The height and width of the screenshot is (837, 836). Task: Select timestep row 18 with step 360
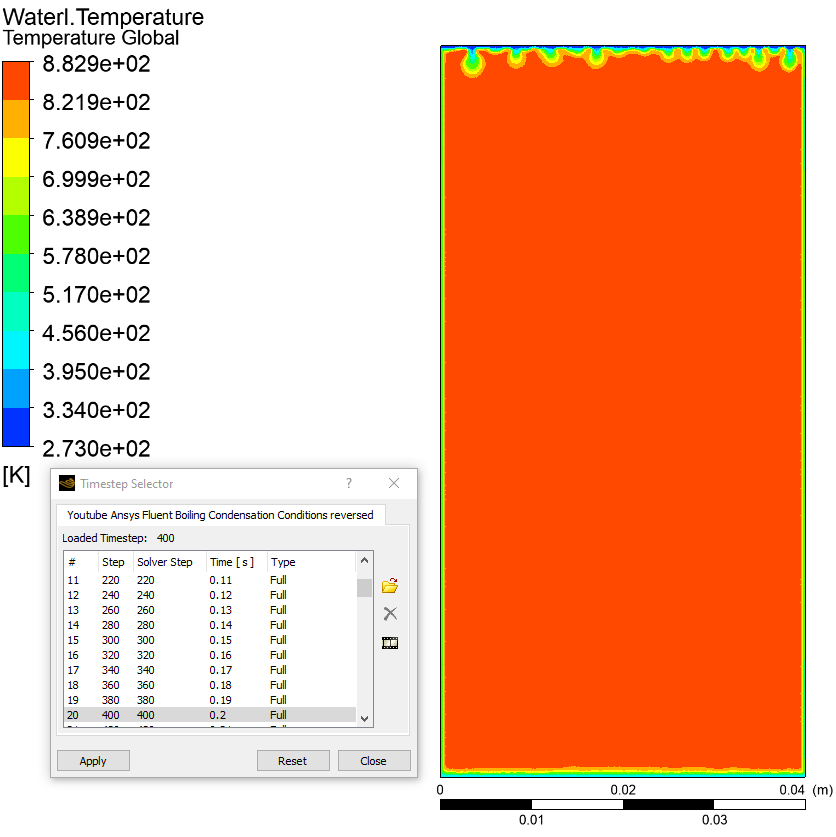point(210,685)
